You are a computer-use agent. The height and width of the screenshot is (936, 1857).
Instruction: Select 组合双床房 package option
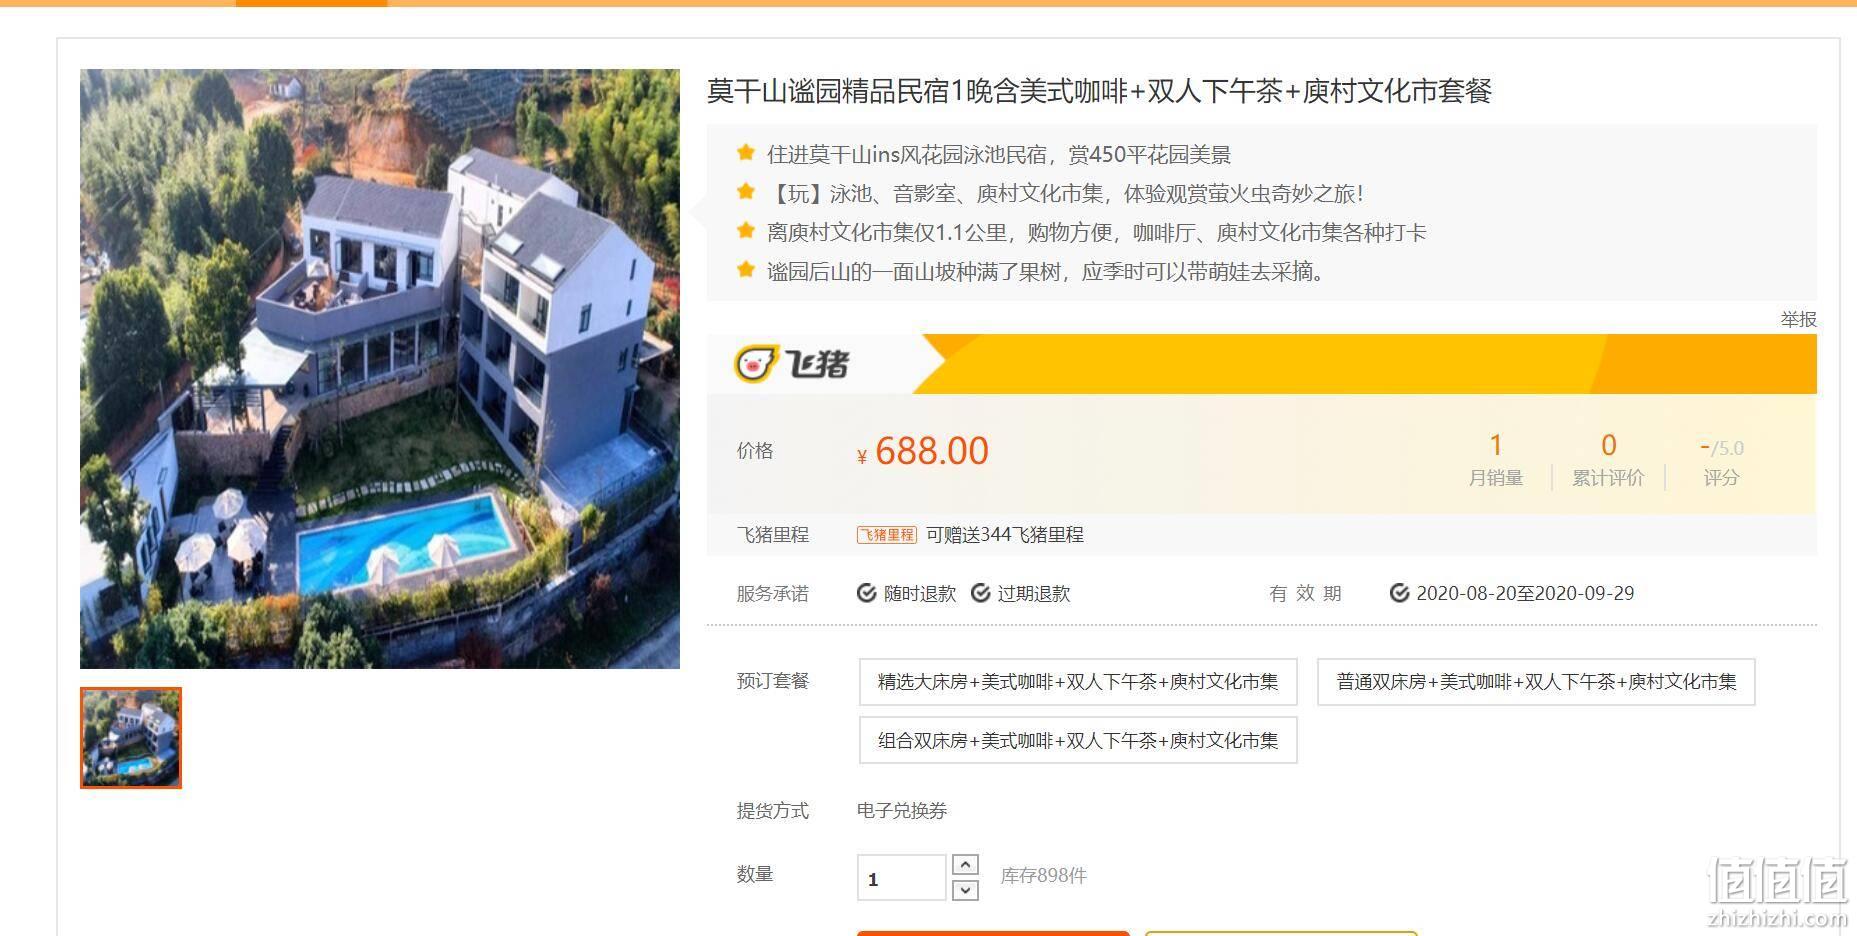click(x=1078, y=741)
